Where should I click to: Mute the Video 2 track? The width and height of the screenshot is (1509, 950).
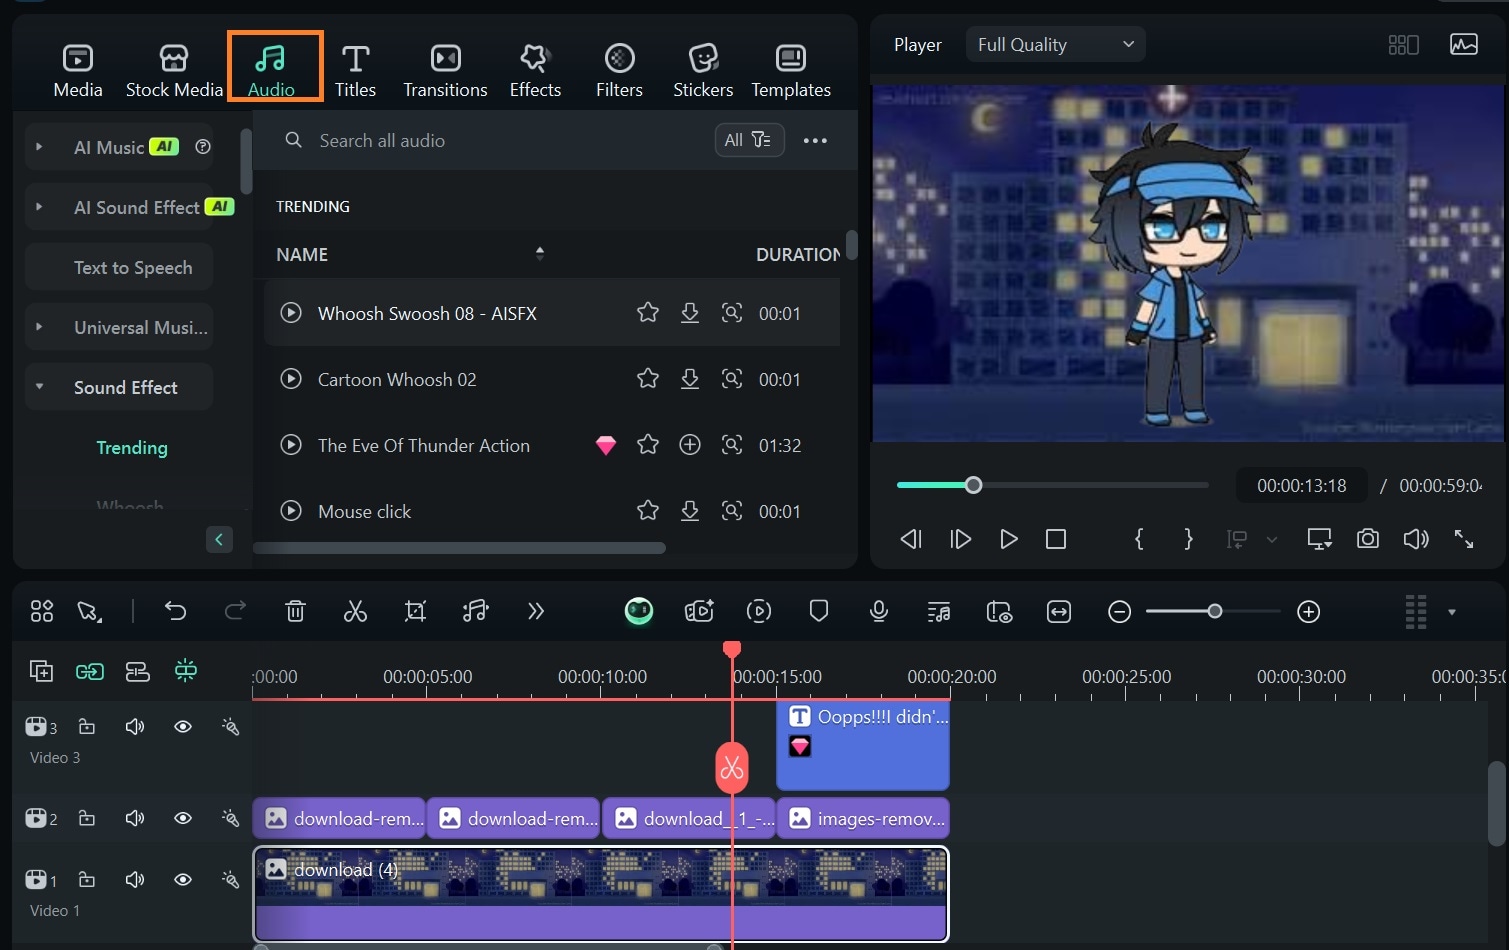coord(135,818)
